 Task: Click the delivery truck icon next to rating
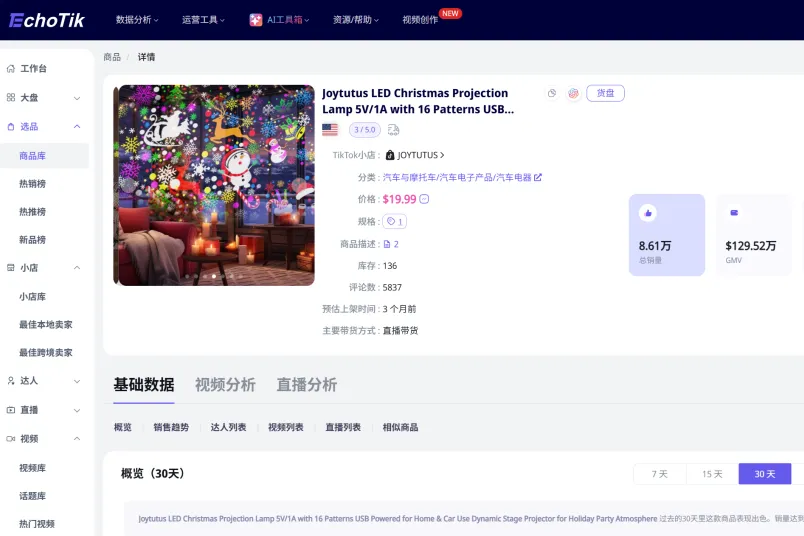[394, 130]
